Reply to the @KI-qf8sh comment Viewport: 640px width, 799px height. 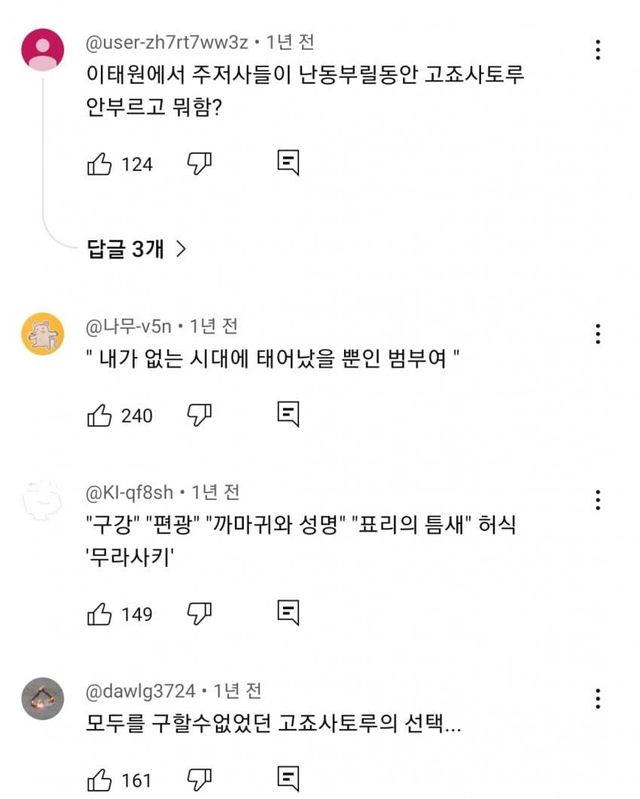pos(288,612)
